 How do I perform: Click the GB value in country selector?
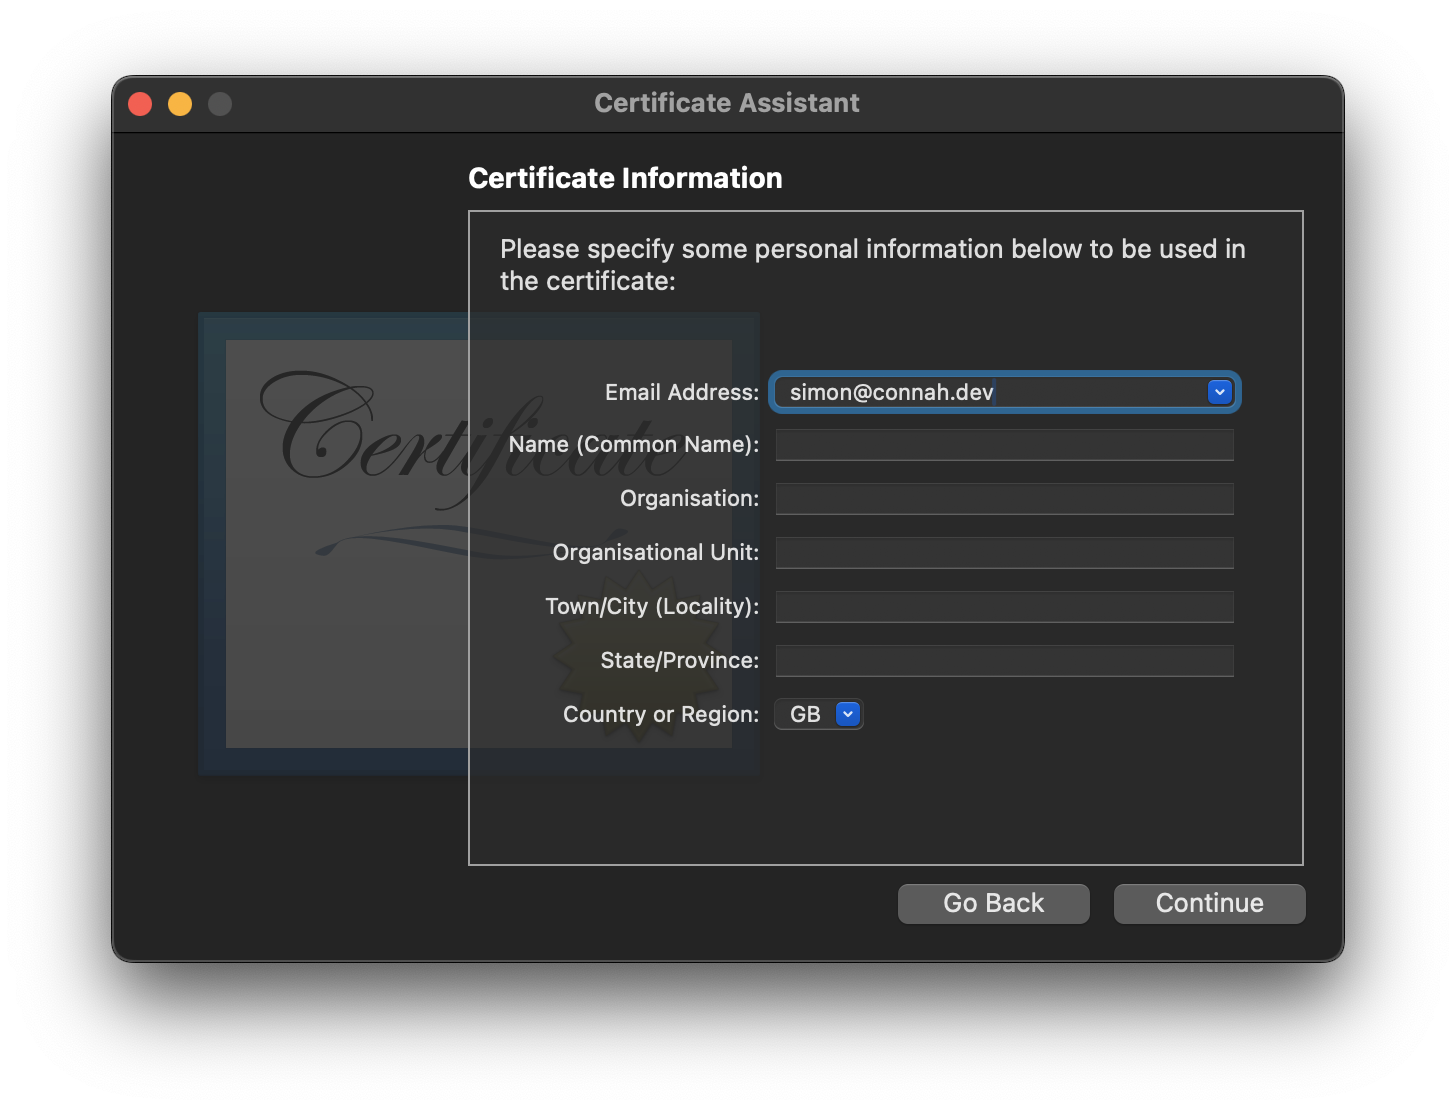tap(806, 713)
